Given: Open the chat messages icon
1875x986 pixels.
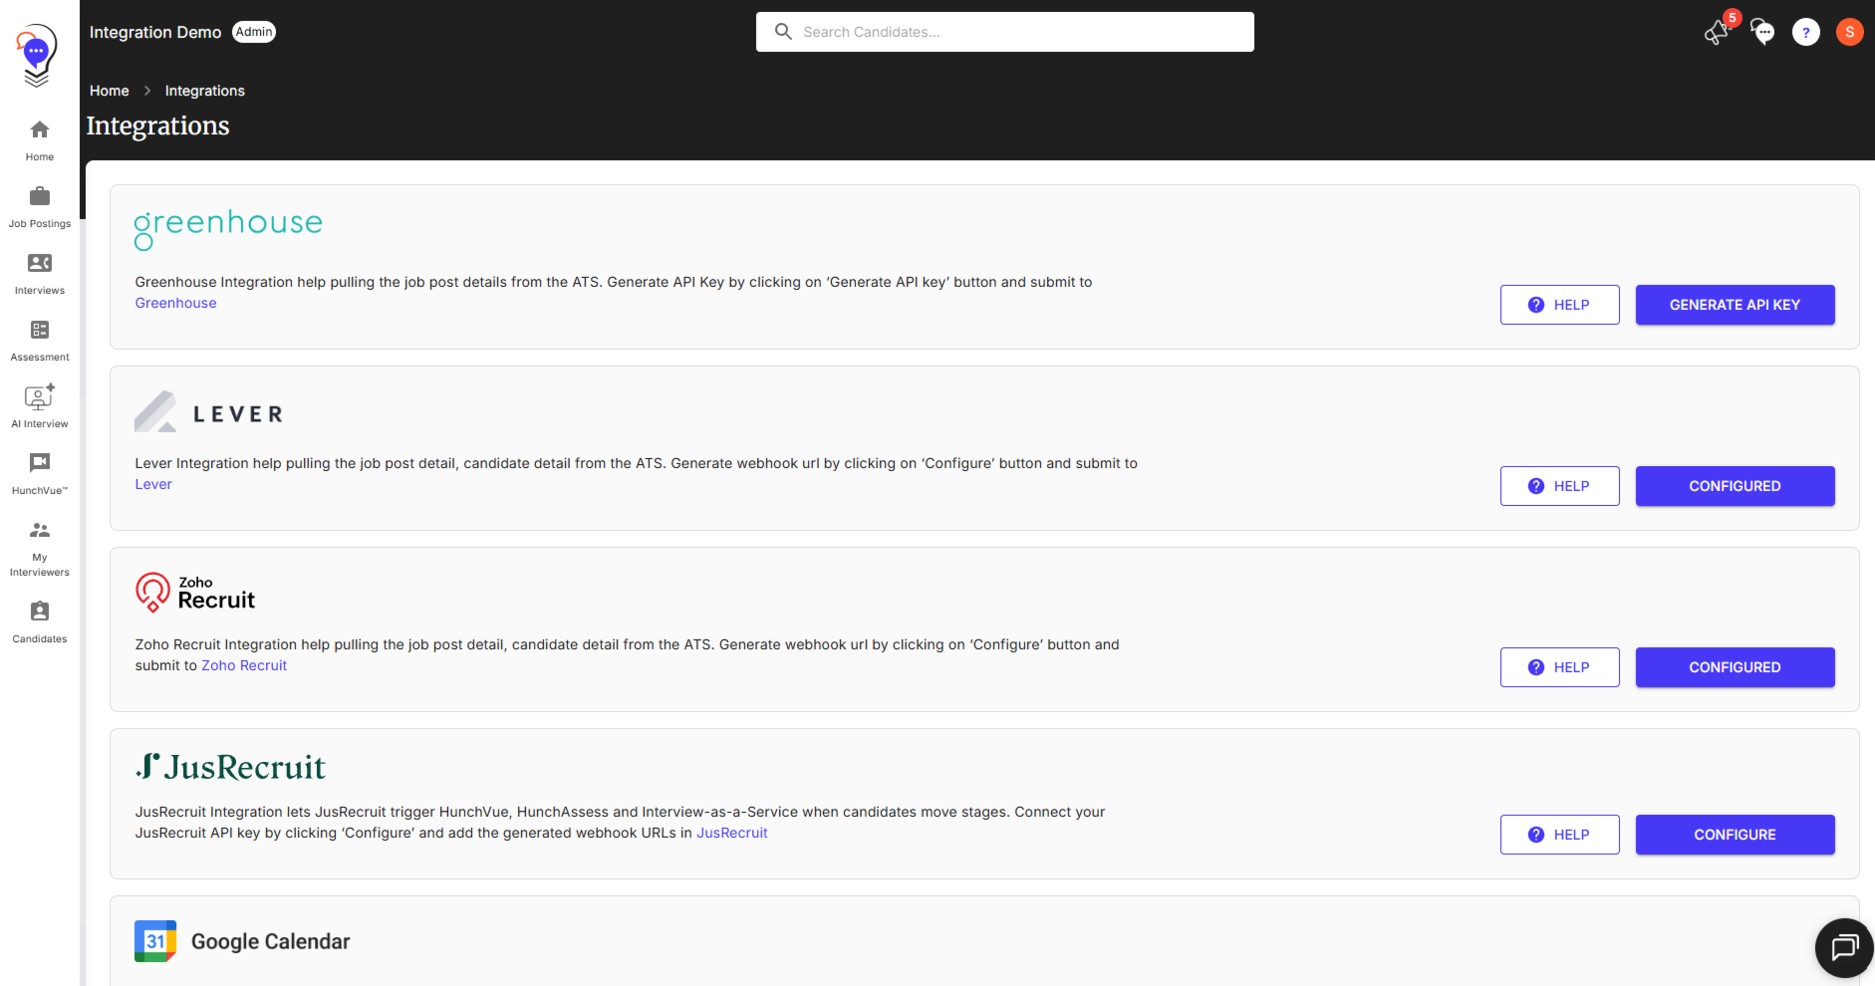Looking at the screenshot, I should pyautogui.click(x=1762, y=32).
